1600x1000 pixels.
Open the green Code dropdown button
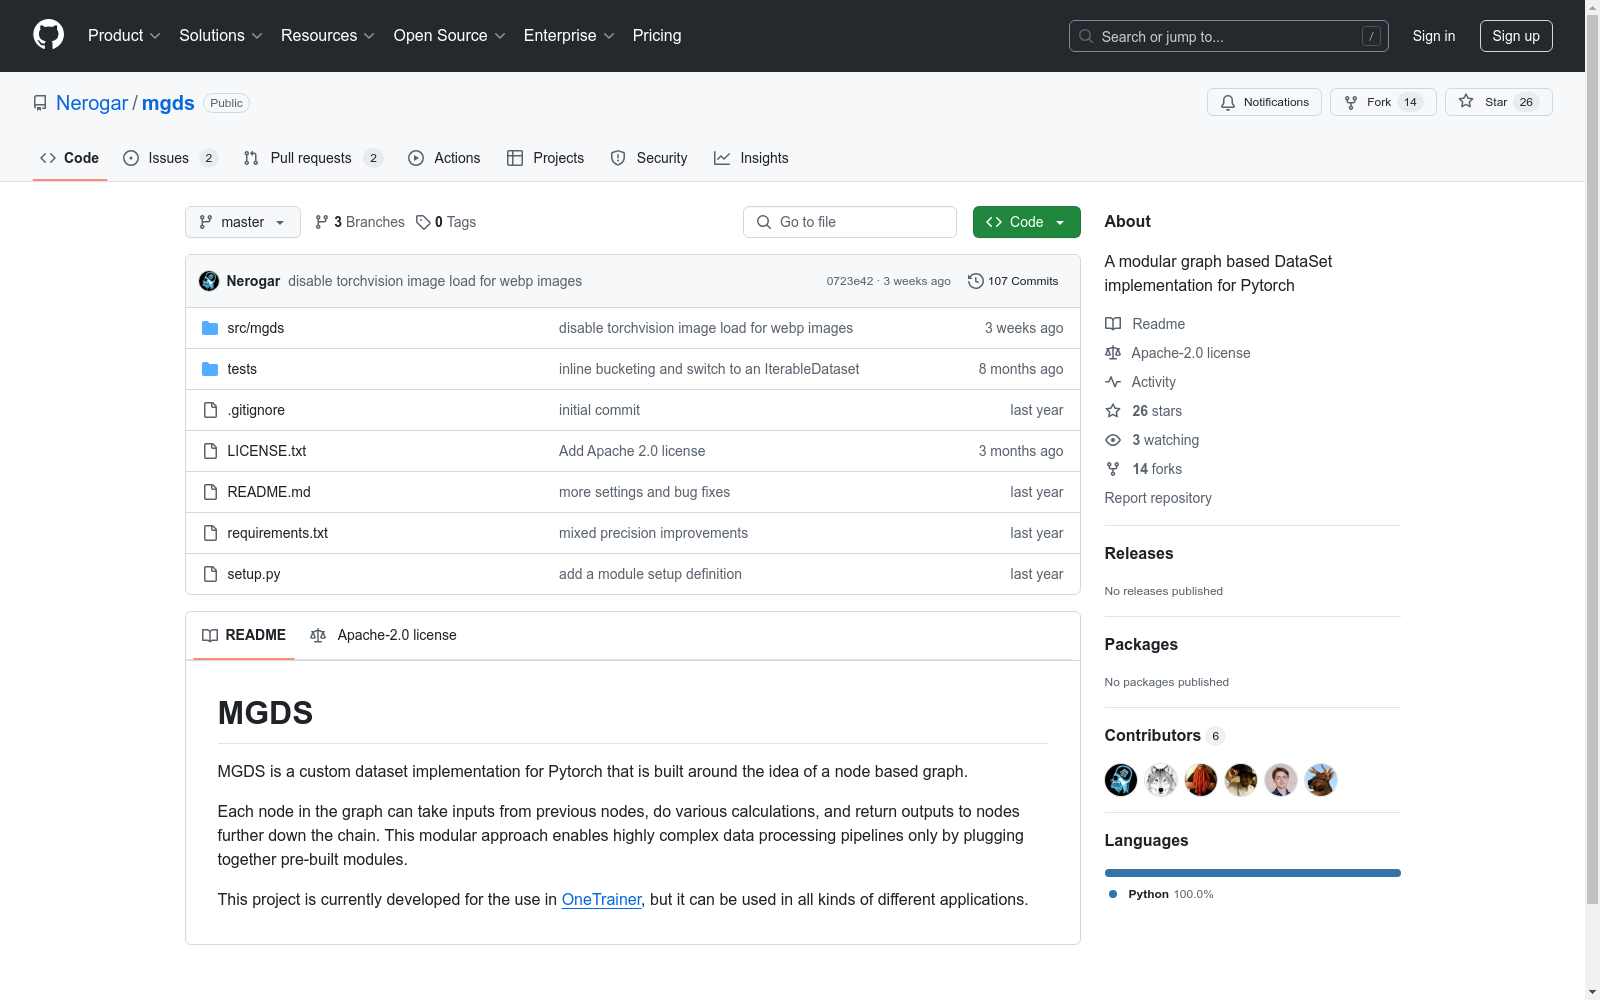click(1027, 222)
